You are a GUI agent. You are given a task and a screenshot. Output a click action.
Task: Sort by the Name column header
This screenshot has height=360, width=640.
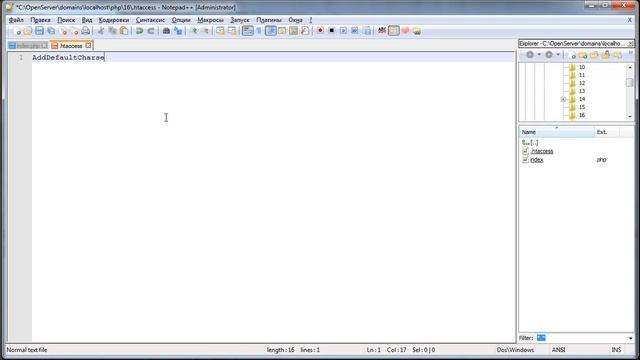pyautogui.click(x=557, y=132)
